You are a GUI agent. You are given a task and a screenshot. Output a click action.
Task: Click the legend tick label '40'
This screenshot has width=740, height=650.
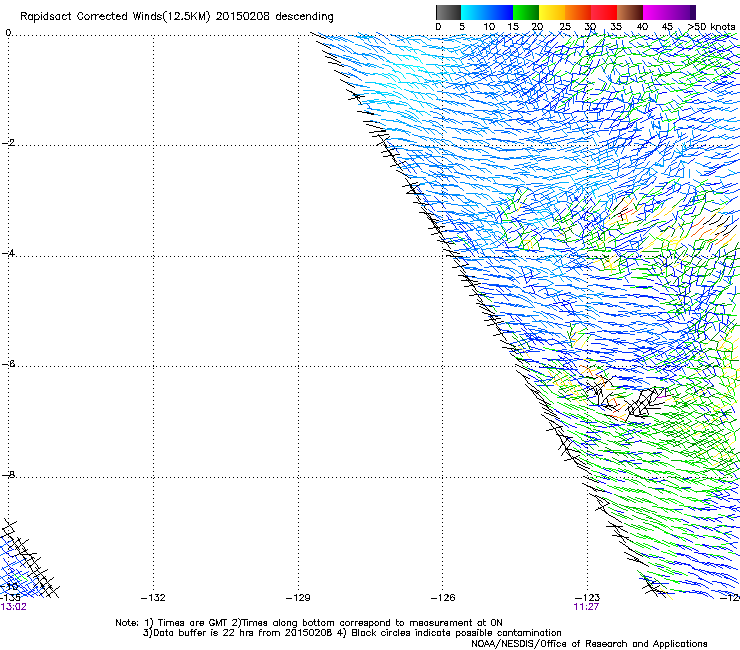(642, 27)
